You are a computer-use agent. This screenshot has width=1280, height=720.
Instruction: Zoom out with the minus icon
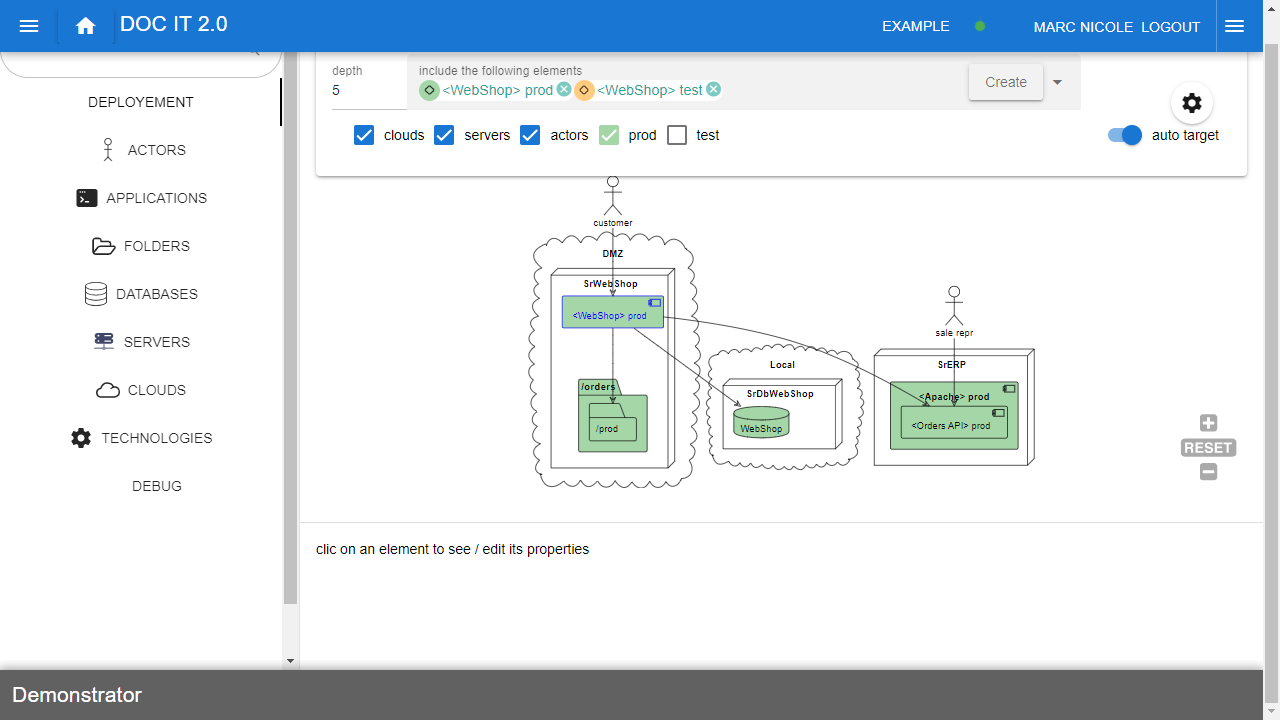coord(1208,472)
